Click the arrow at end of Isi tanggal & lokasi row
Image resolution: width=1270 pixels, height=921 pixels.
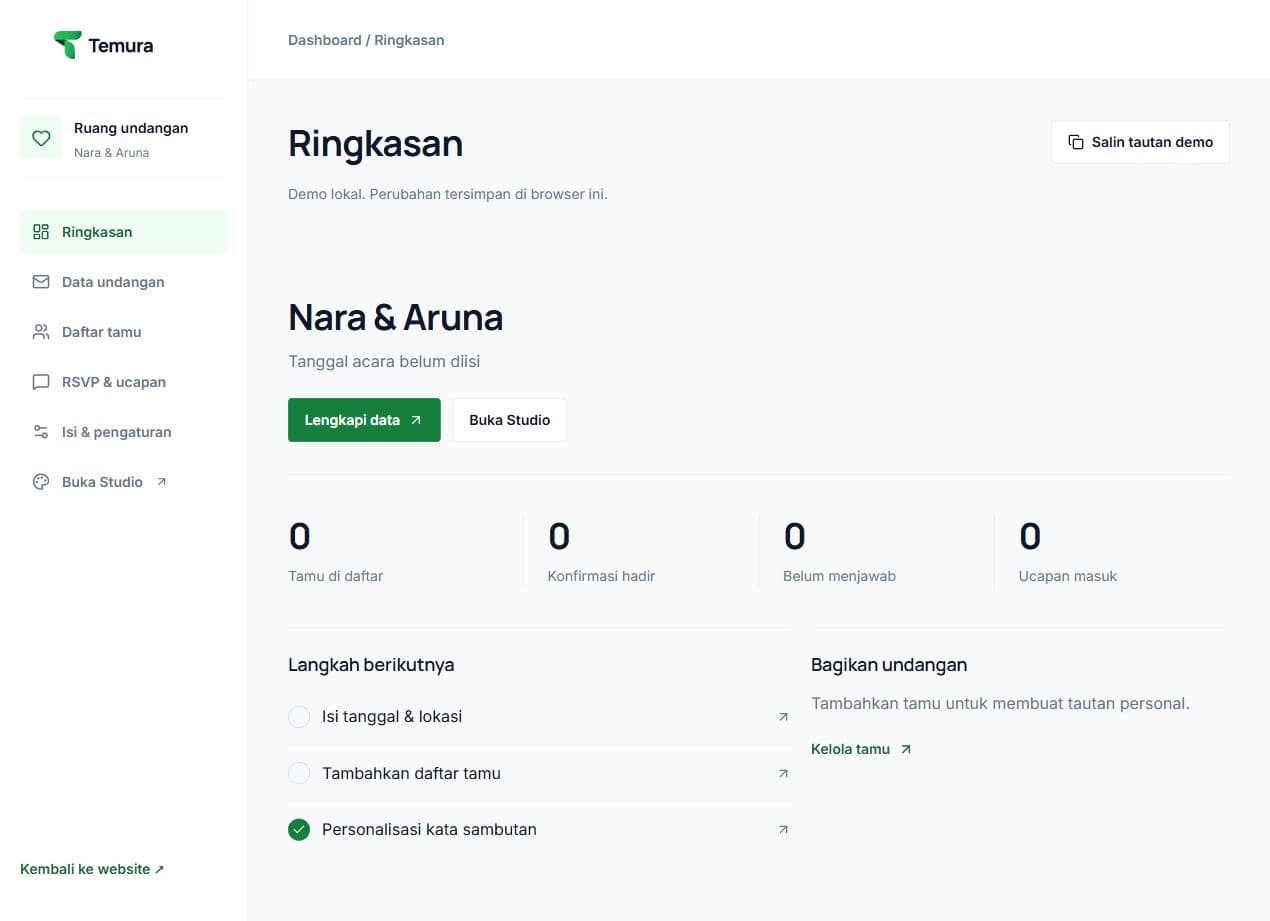click(x=783, y=717)
